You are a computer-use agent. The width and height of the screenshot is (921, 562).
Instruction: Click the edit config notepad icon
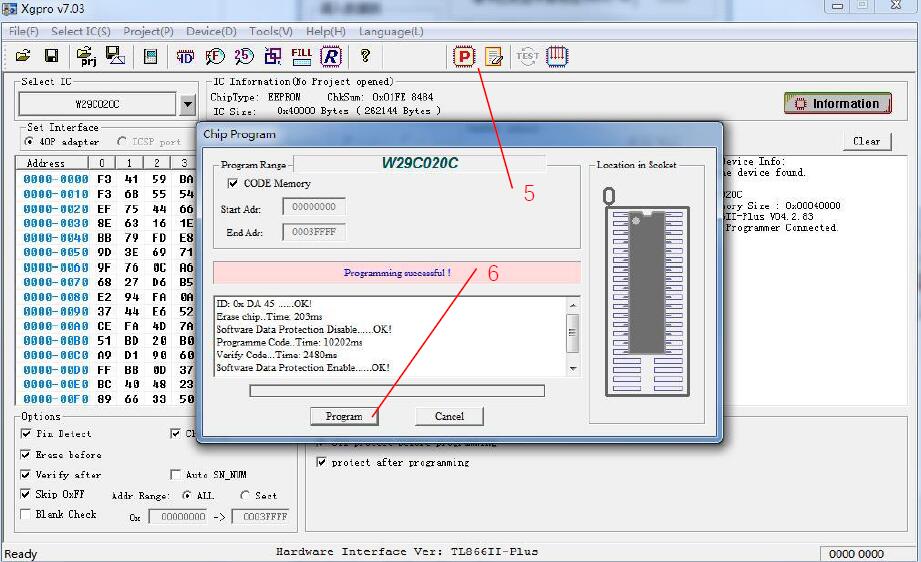point(493,56)
